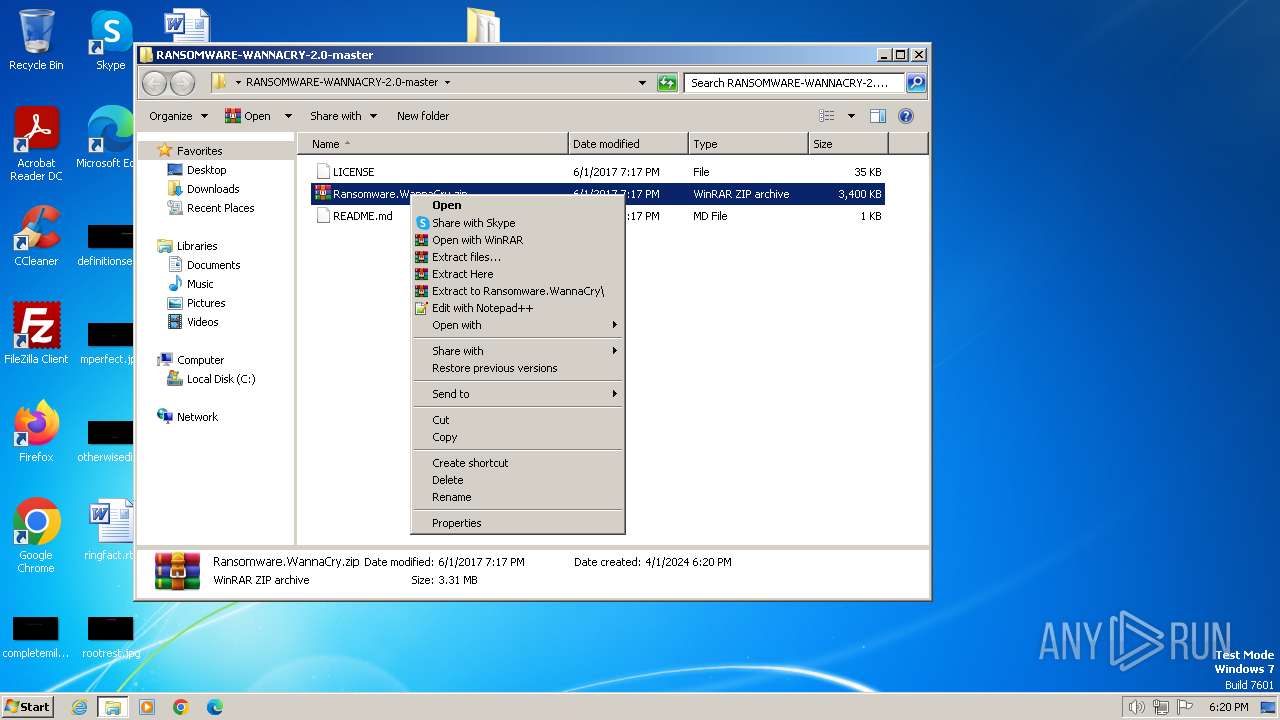Expand Share with context submenu
The image size is (1280, 720).
tap(518, 351)
